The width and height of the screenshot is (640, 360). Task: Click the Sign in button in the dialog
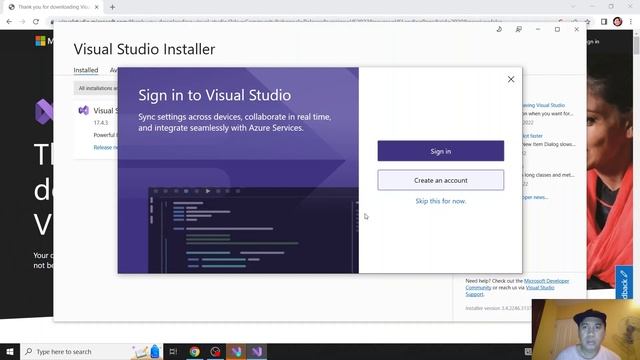pos(440,151)
